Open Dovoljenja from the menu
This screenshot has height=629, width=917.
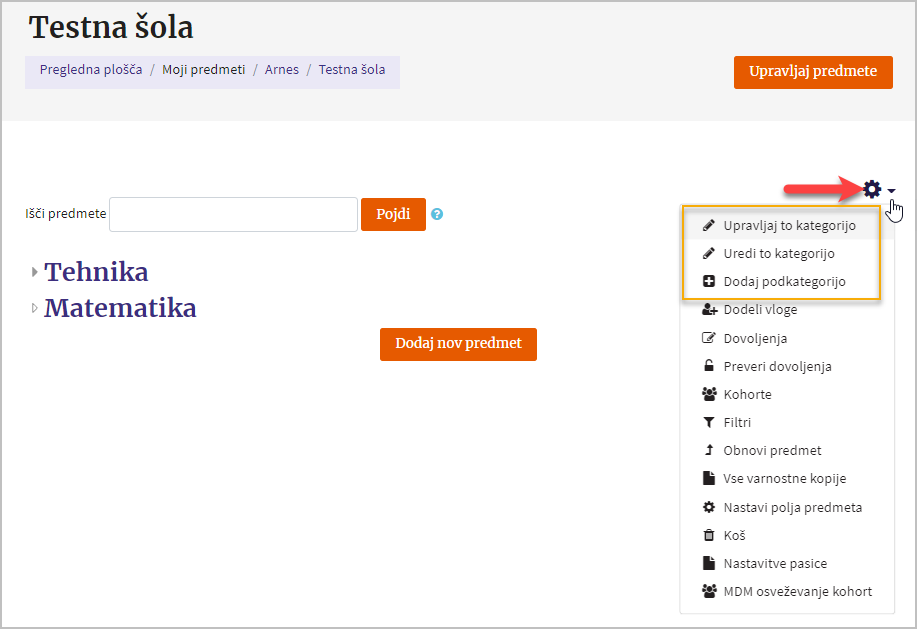point(755,338)
